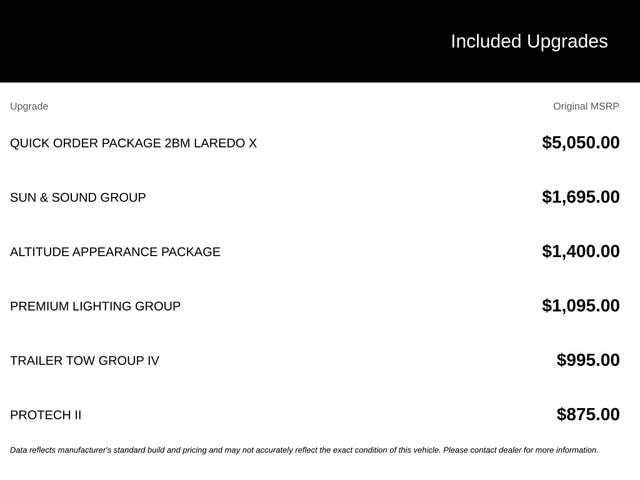640x480 pixels.
Task: Click the manufacturer data disclaimer text
Action: coord(304,450)
